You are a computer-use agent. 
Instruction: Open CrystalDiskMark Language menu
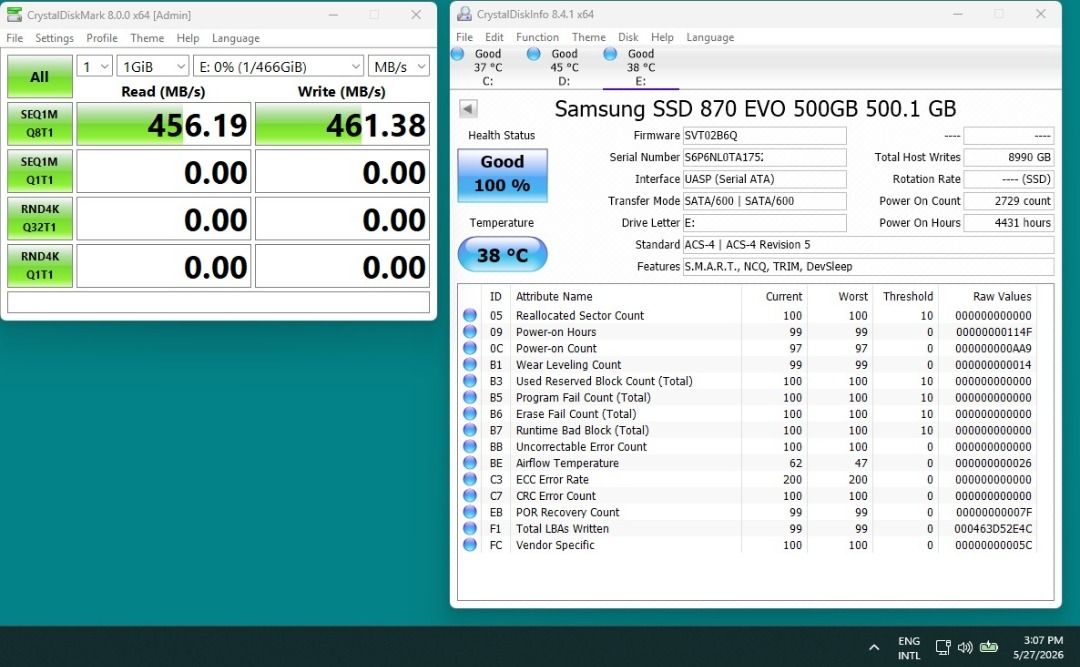pos(236,38)
